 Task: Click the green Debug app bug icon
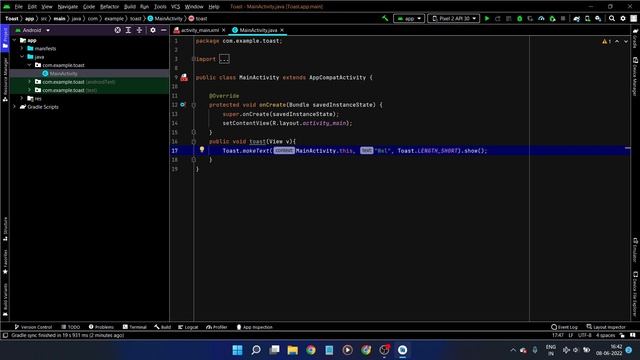pos(520,18)
